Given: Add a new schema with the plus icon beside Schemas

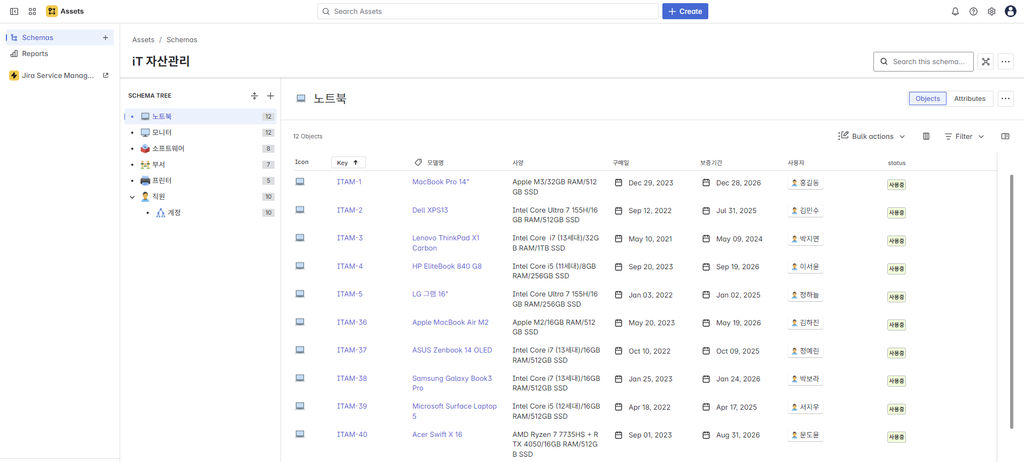Looking at the screenshot, I should pyautogui.click(x=105, y=37).
